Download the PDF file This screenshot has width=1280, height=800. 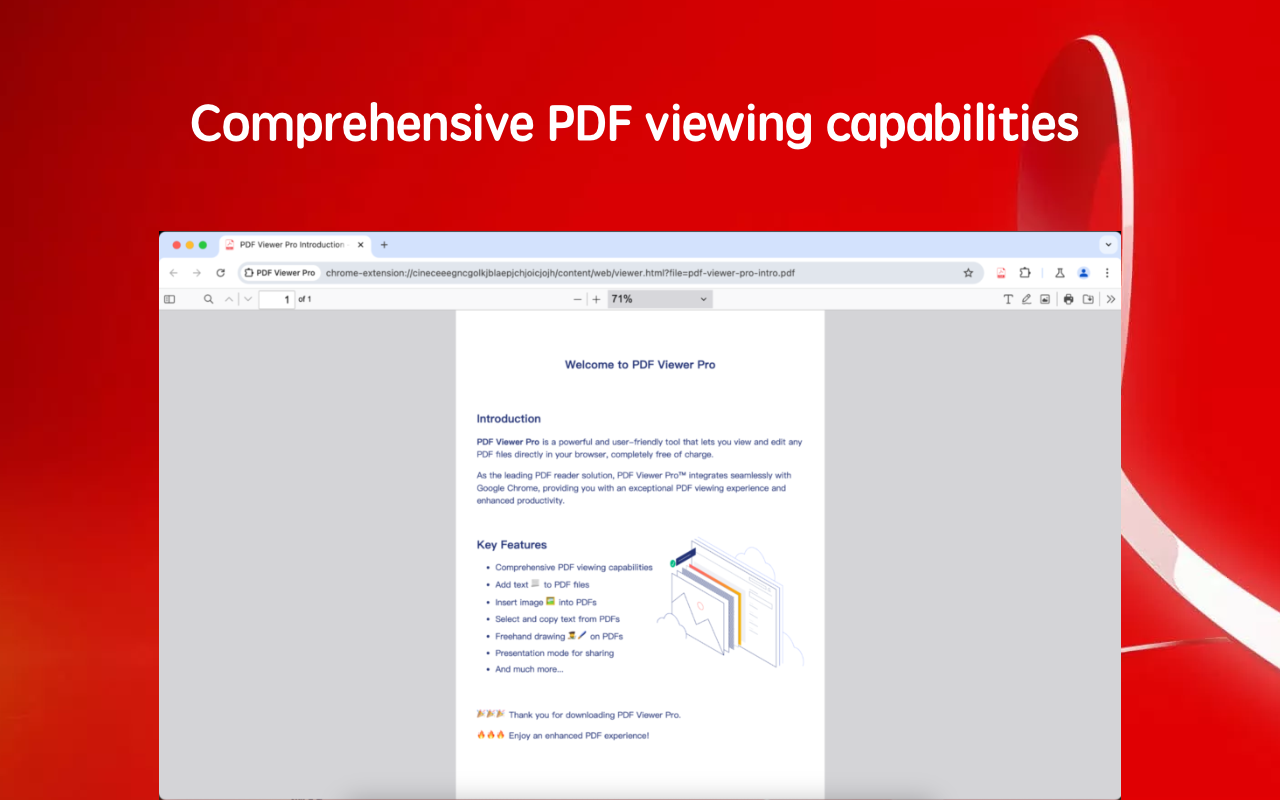pyautogui.click(x=1088, y=299)
